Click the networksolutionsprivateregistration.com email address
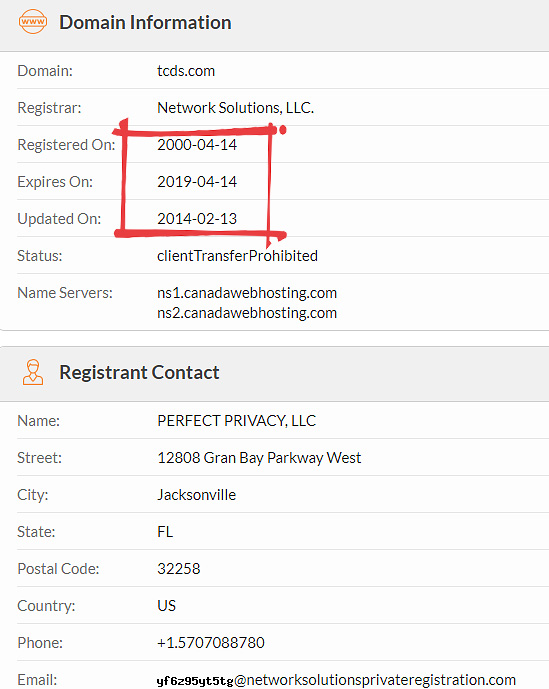549x689 pixels. (x=336, y=680)
